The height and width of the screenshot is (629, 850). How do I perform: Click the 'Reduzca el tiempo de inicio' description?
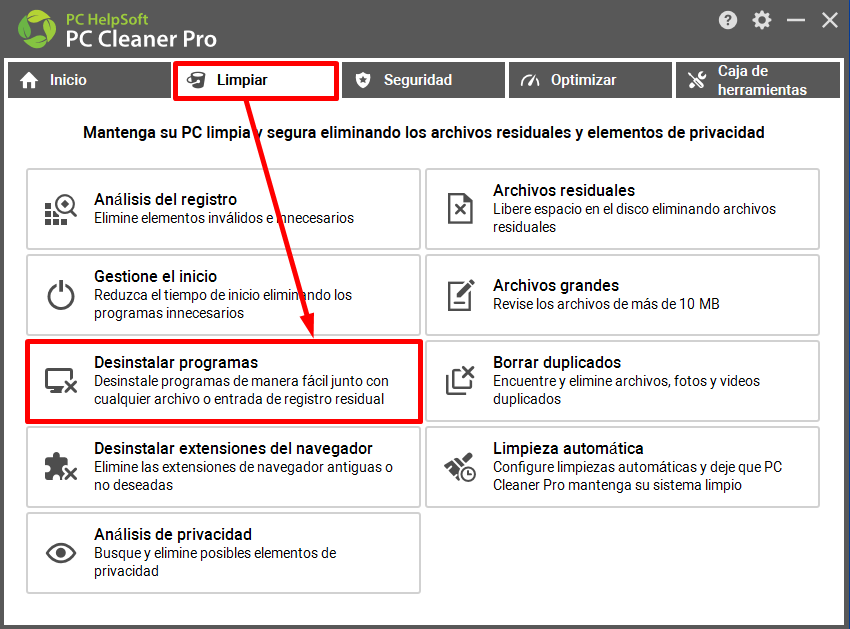click(223, 304)
